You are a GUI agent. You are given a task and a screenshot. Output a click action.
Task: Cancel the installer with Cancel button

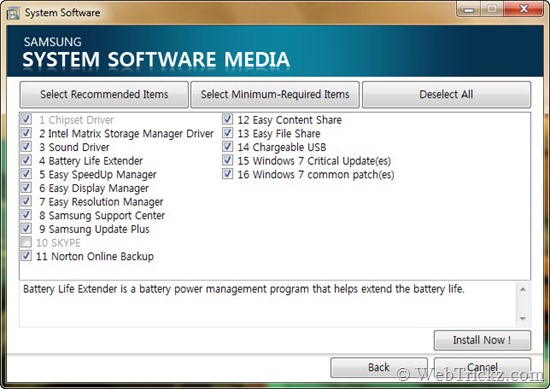[x=482, y=367]
